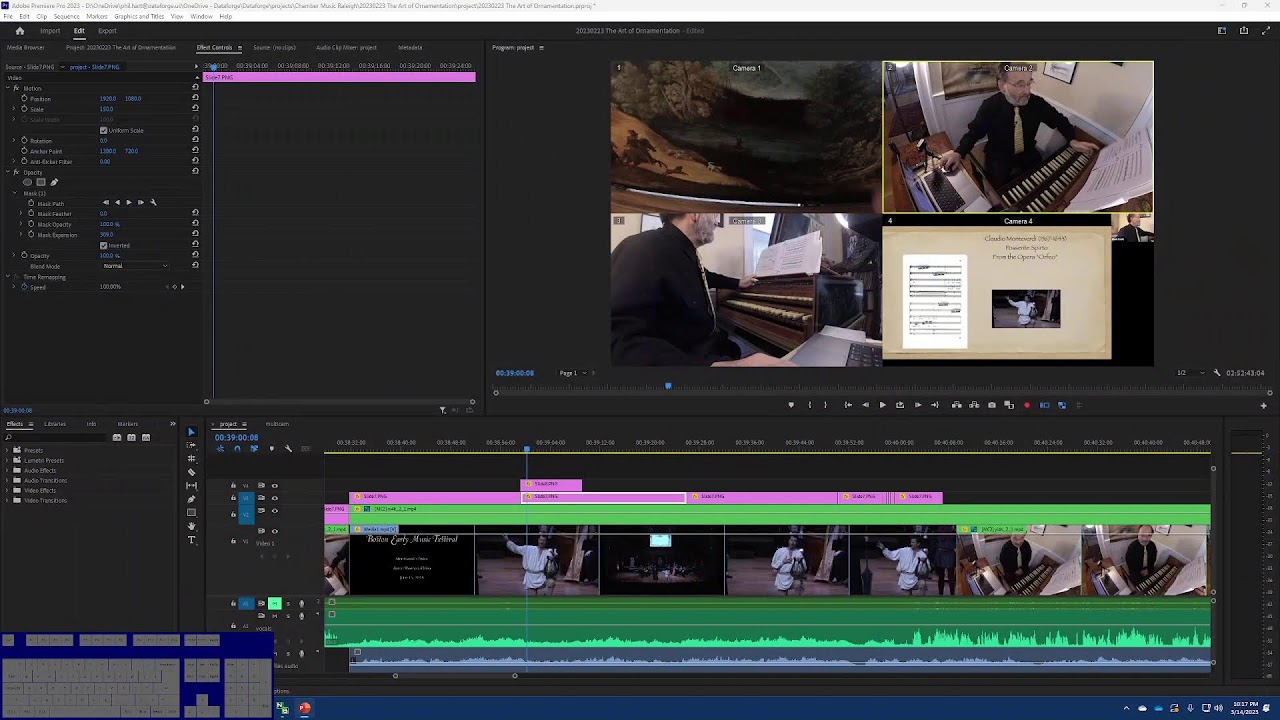Open the Import workspace
The height and width of the screenshot is (720, 1280).
tap(50, 31)
